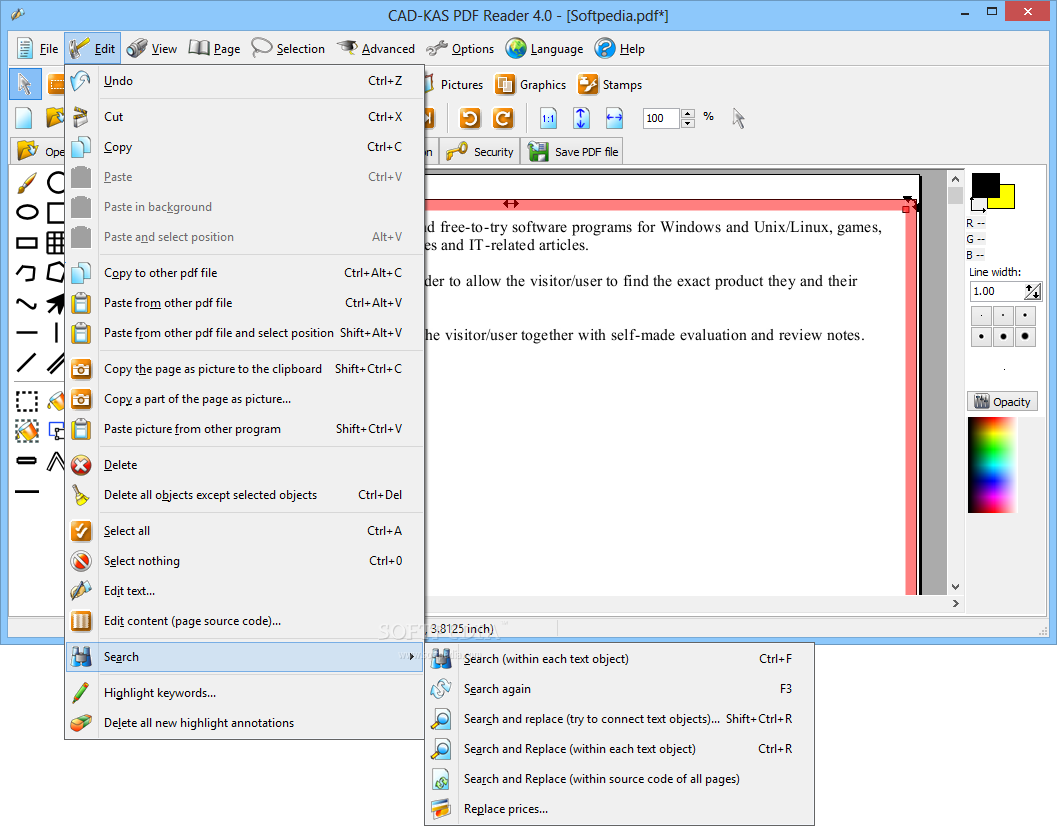Click the Opacity button
The image size is (1057, 826).
coord(1002,402)
